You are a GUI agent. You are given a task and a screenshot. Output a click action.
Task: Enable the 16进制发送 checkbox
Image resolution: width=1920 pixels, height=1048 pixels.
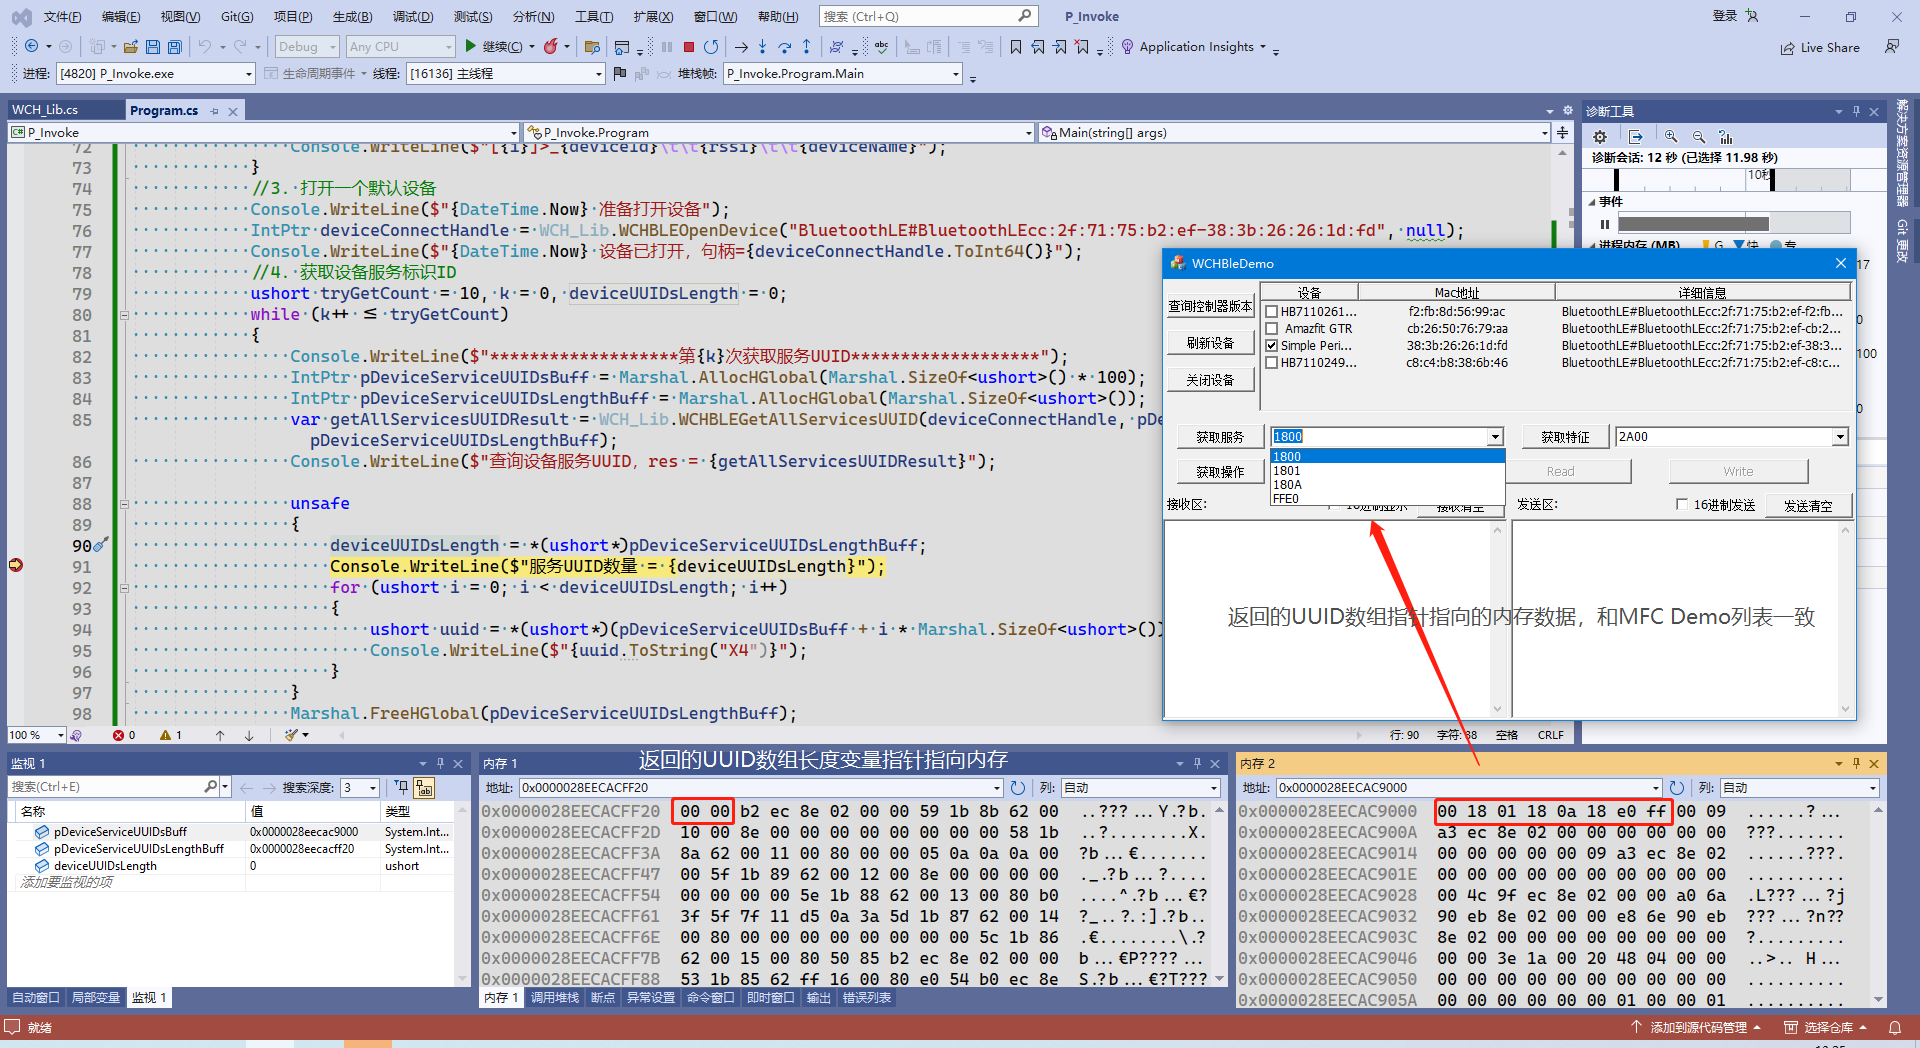pyautogui.click(x=1682, y=505)
